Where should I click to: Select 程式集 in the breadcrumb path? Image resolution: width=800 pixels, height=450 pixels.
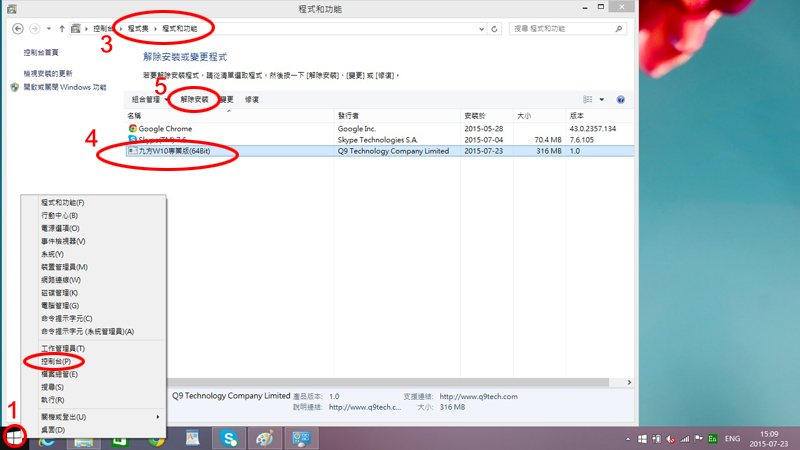pos(138,29)
